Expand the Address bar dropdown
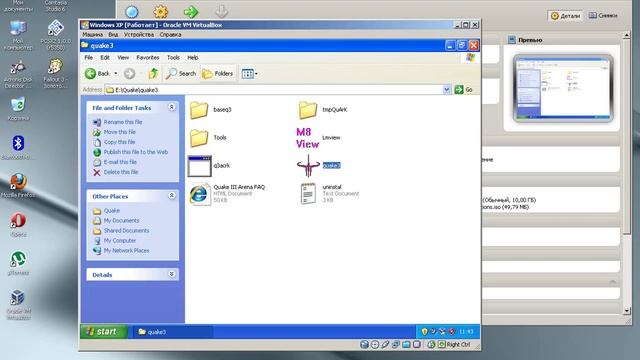Viewport: 640px width, 360px height. [447, 89]
